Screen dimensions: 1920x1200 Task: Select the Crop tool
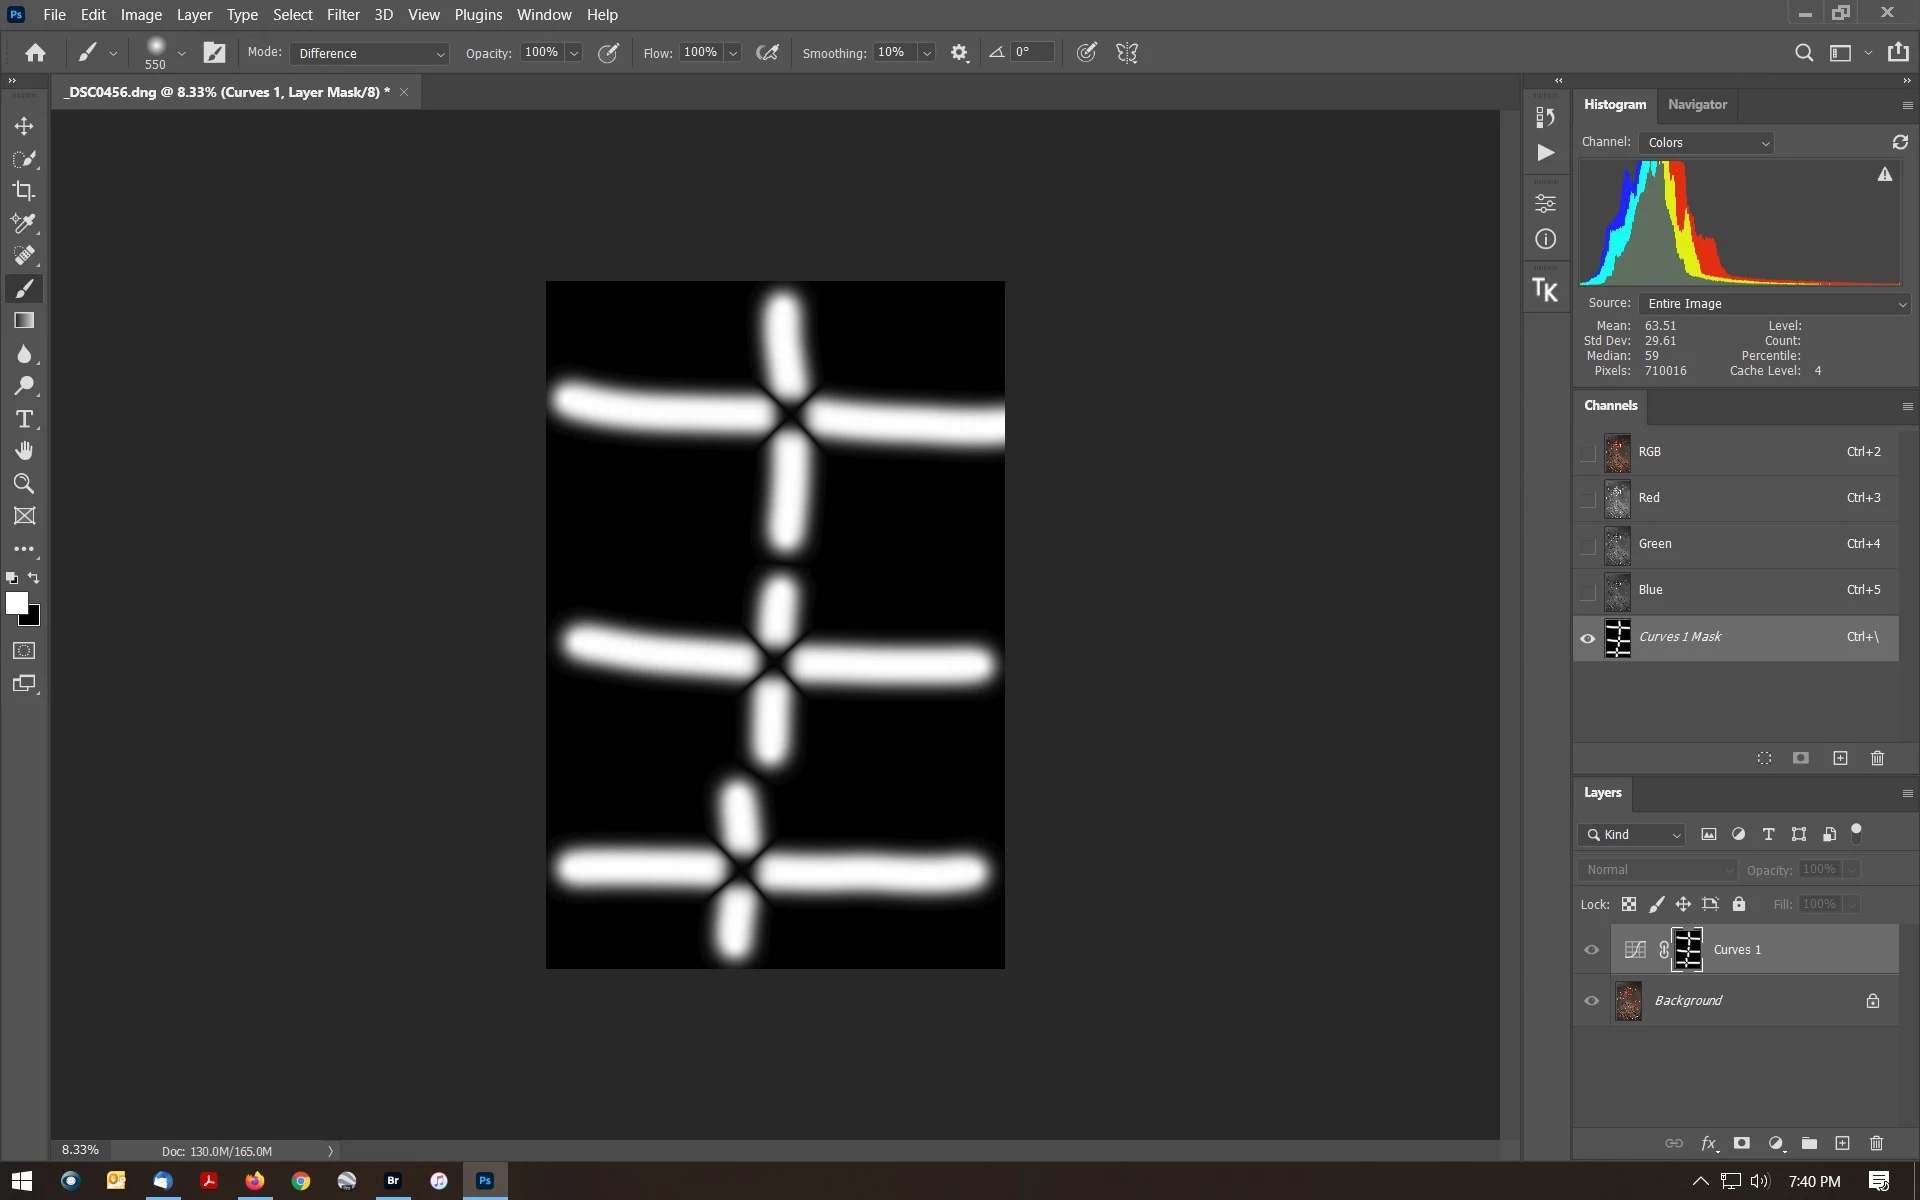tap(24, 191)
